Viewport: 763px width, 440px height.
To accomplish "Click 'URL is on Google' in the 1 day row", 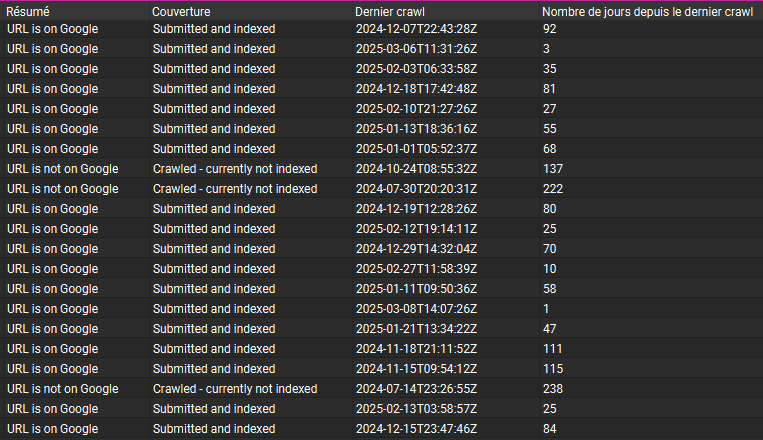I will click(x=53, y=308).
